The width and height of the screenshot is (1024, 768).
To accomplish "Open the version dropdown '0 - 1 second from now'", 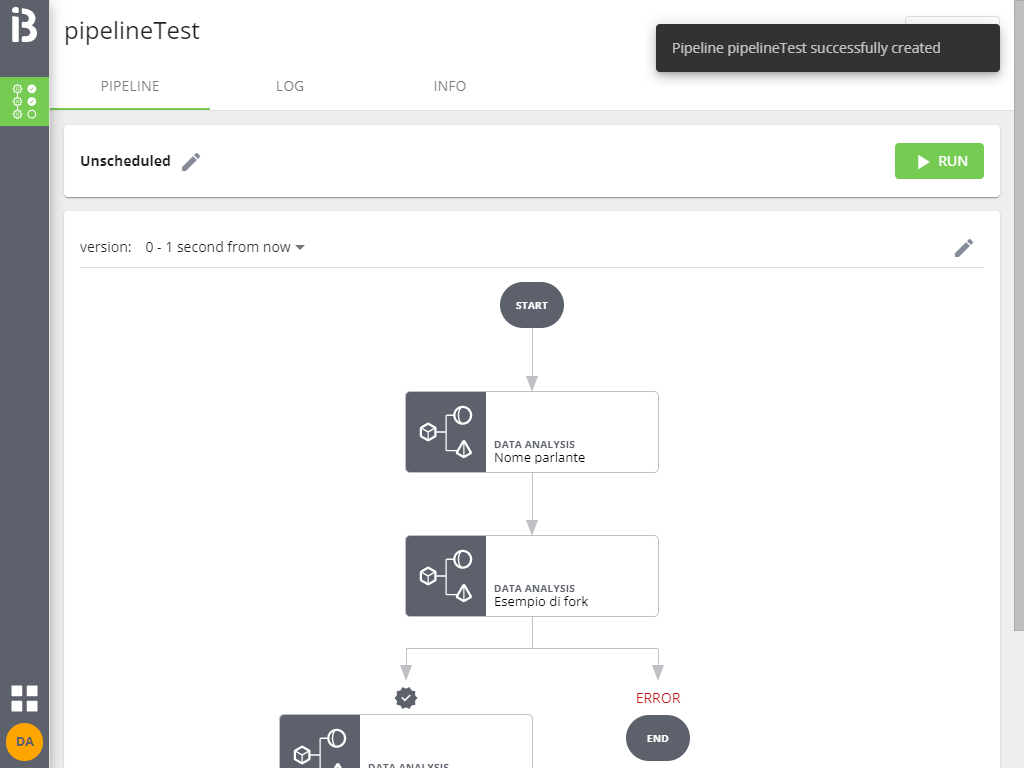I will pyautogui.click(x=224, y=247).
